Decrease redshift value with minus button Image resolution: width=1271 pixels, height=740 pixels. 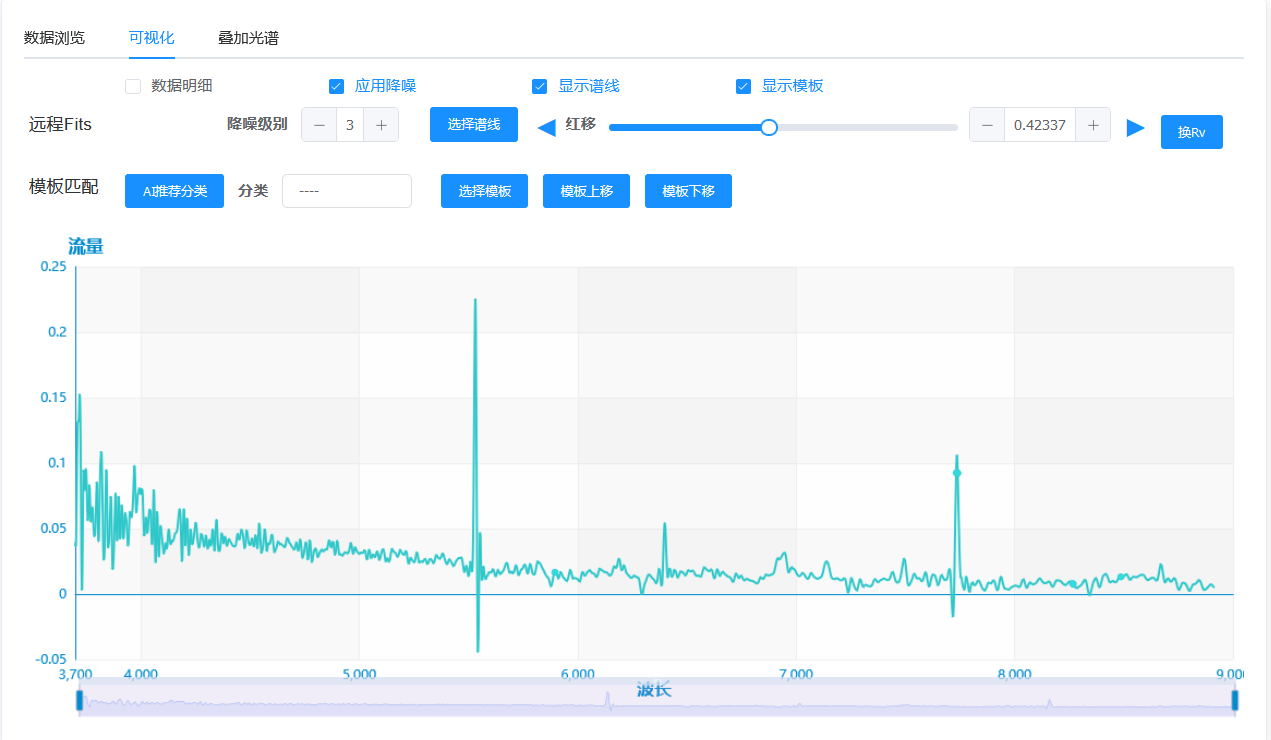coord(987,125)
